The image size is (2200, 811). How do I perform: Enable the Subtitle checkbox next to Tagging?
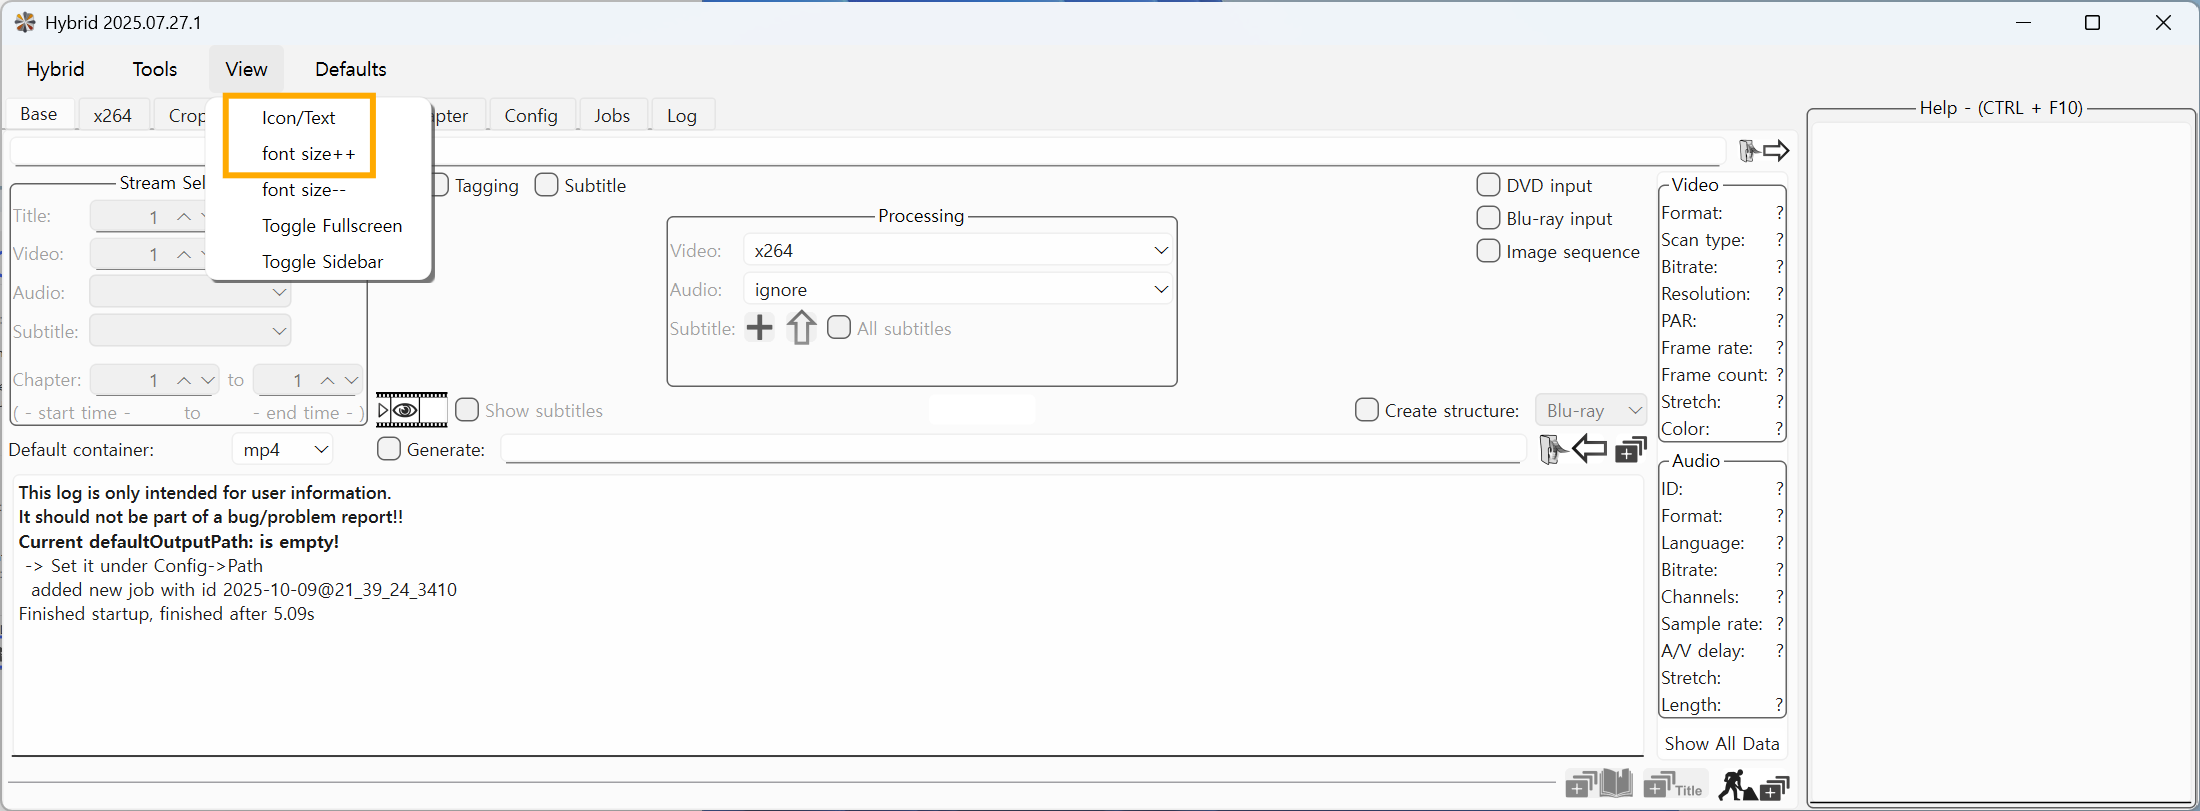click(x=547, y=185)
